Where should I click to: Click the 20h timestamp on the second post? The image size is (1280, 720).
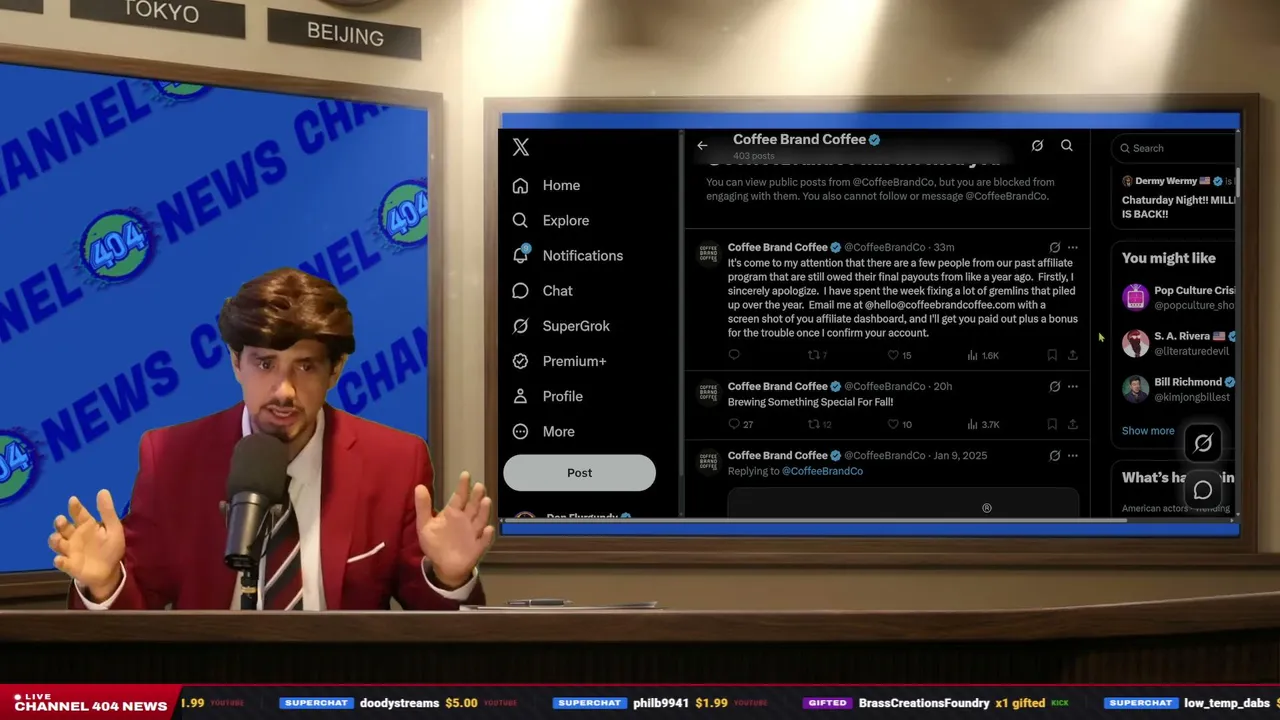[942, 386]
